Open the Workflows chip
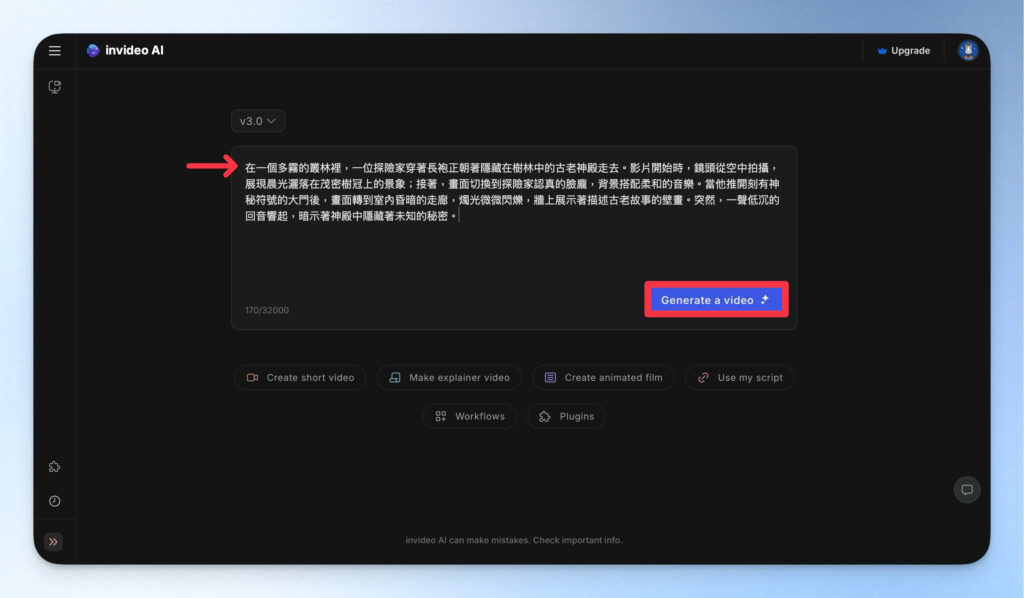Image resolution: width=1024 pixels, height=598 pixels. coord(470,416)
